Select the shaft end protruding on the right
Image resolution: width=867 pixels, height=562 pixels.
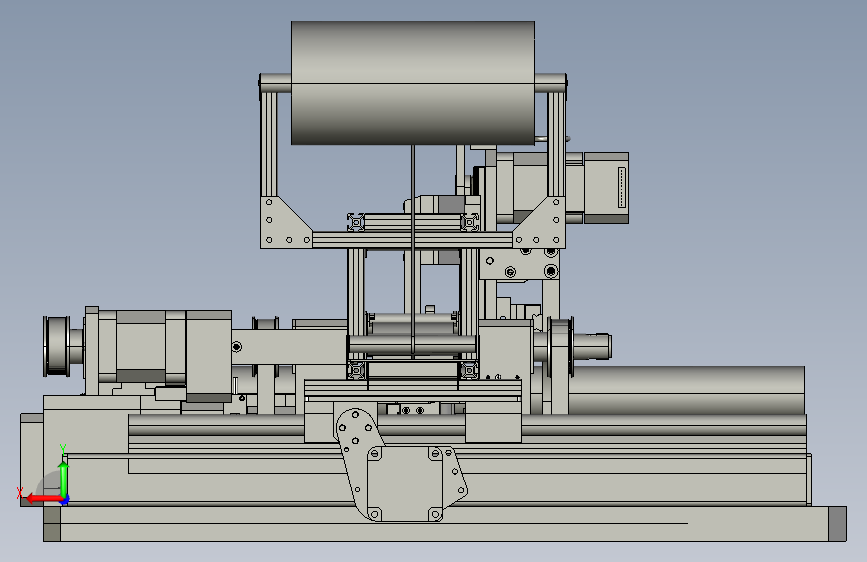tap(592, 346)
